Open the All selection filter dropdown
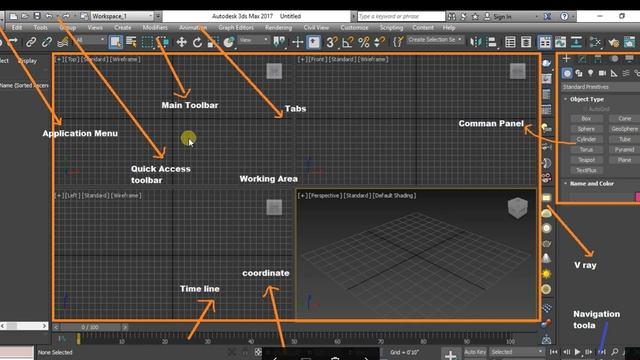 pyautogui.click(x=90, y=40)
